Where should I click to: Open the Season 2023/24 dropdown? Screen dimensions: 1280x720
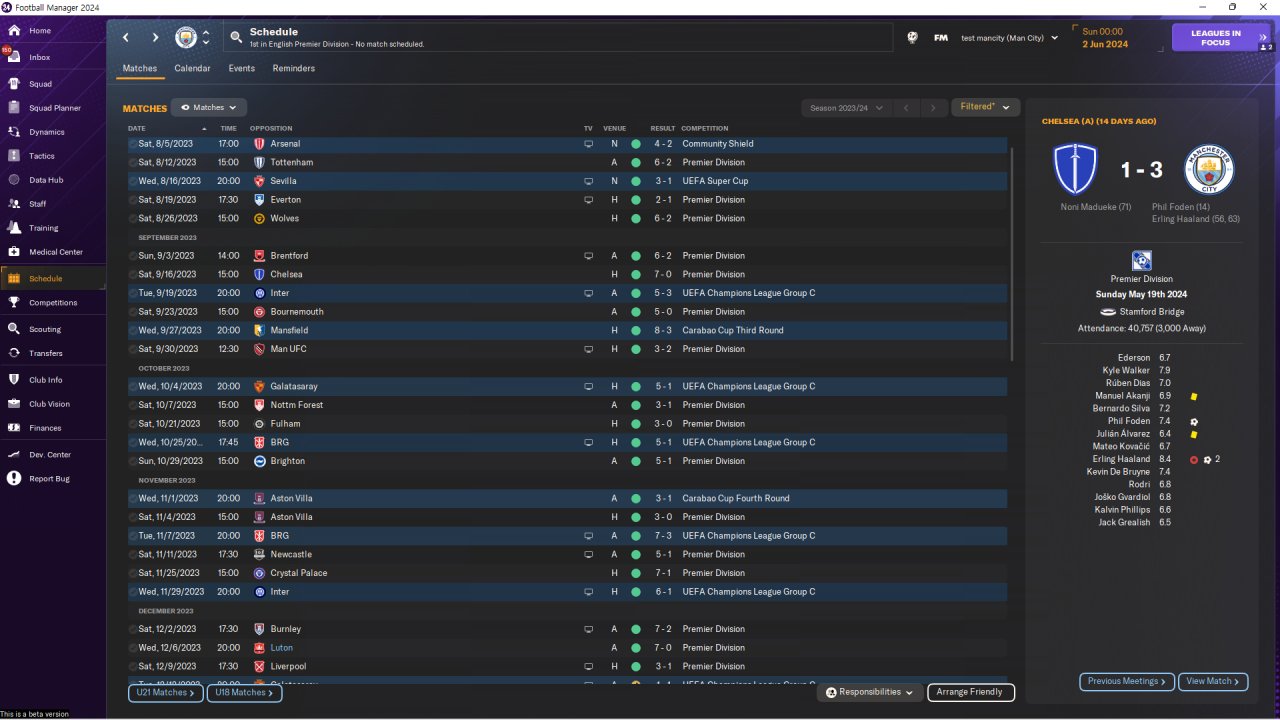click(x=845, y=107)
